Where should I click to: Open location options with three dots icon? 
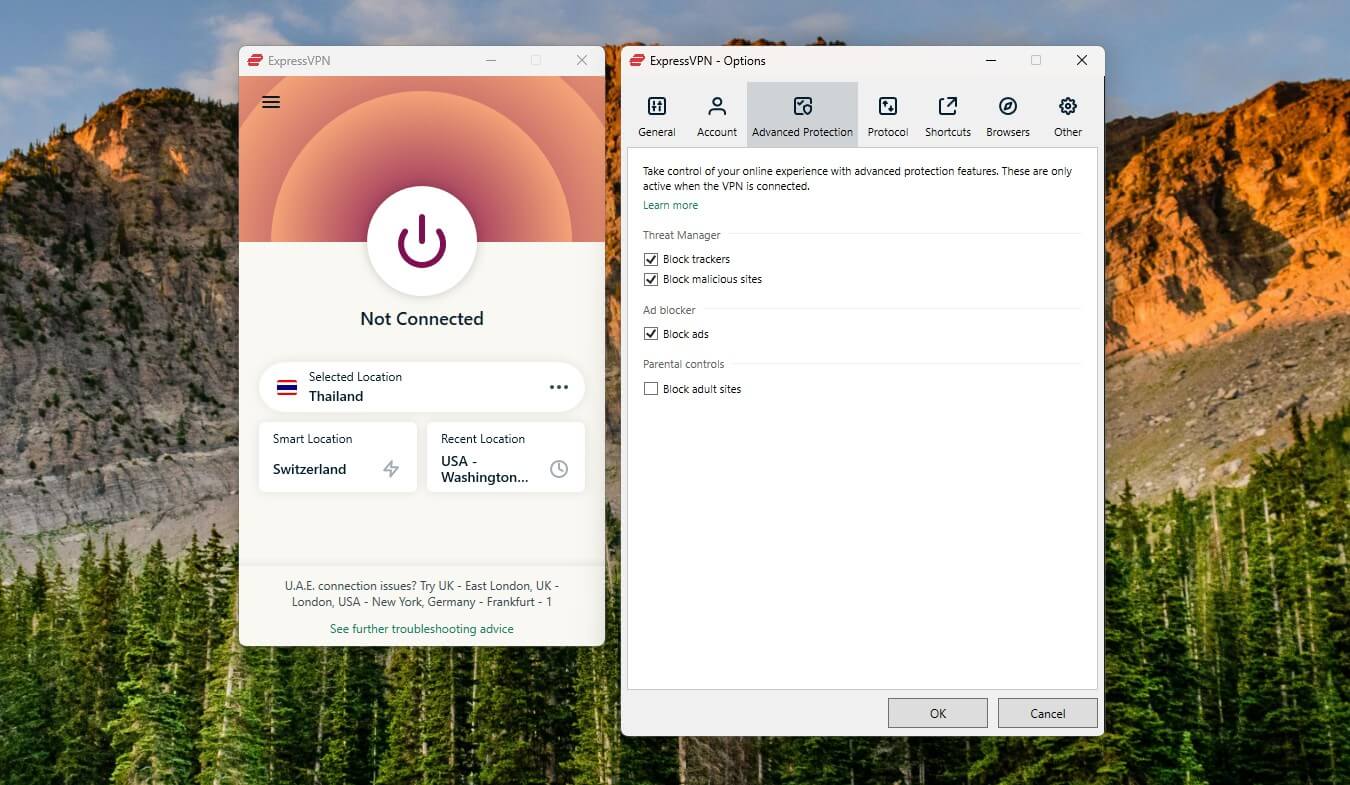[x=559, y=387]
